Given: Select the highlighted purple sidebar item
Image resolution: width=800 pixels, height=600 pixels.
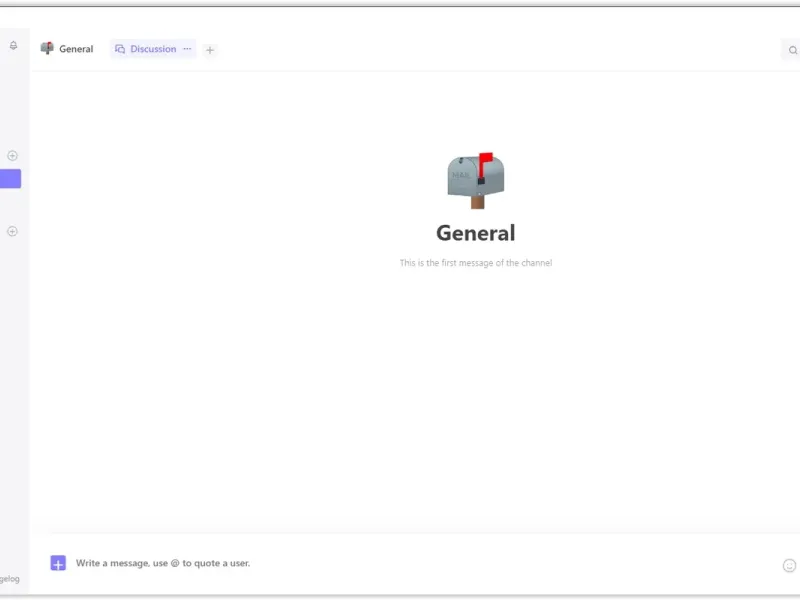Looking at the screenshot, I should click(10, 179).
